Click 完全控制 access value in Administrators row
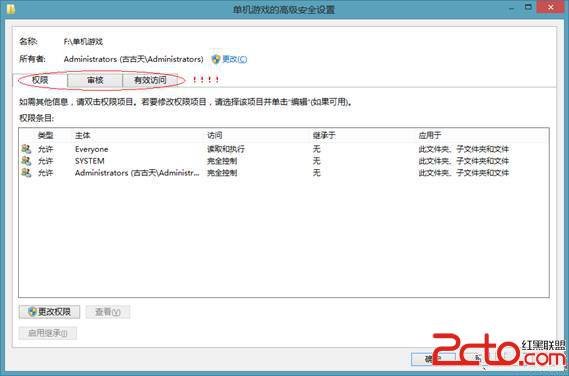The width and height of the screenshot is (569, 376). (222, 173)
